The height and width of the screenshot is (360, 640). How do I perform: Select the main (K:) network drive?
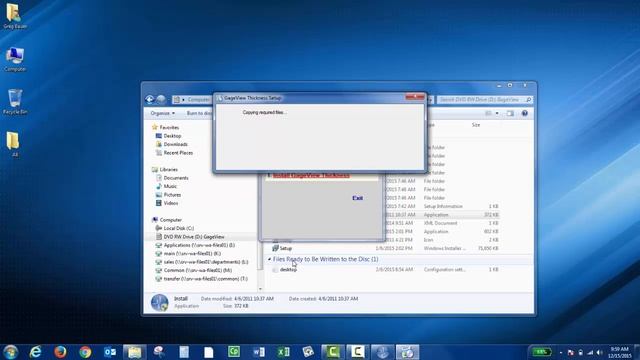coord(192,253)
